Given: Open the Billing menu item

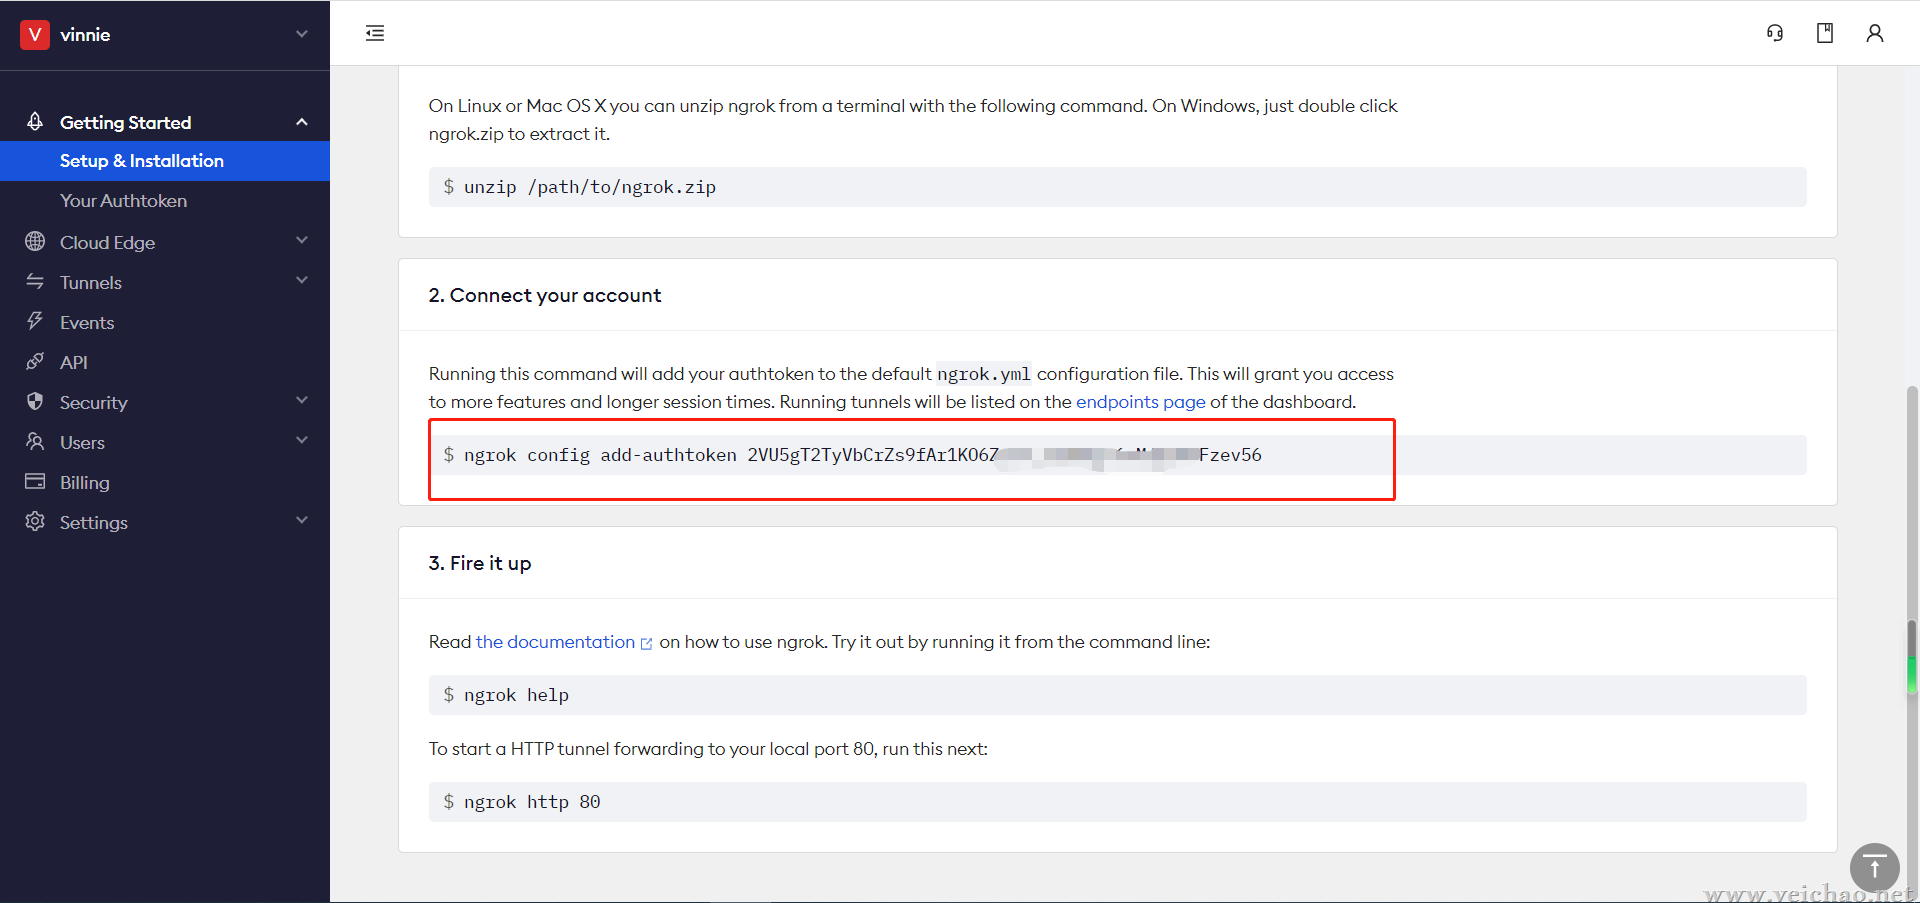Looking at the screenshot, I should (85, 483).
